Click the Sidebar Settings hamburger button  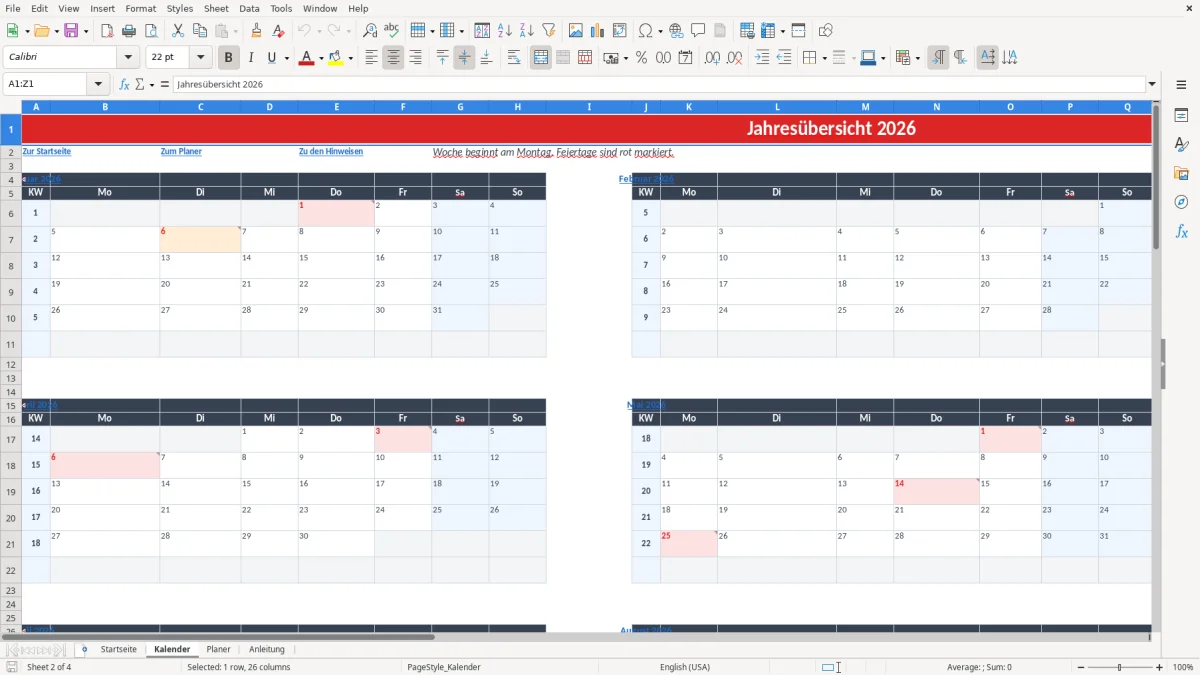pos(1181,84)
